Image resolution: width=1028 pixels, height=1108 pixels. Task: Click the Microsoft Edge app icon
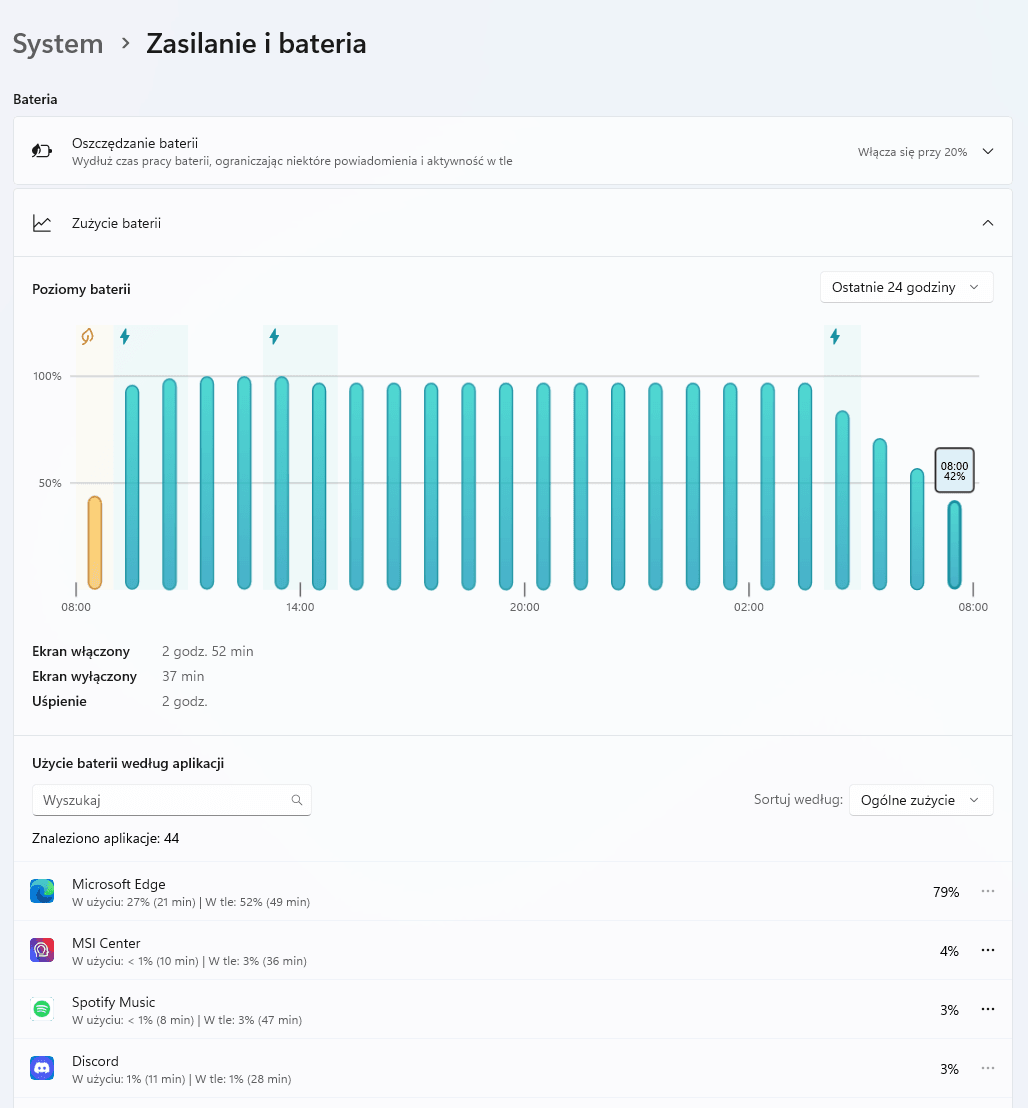click(42, 892)
